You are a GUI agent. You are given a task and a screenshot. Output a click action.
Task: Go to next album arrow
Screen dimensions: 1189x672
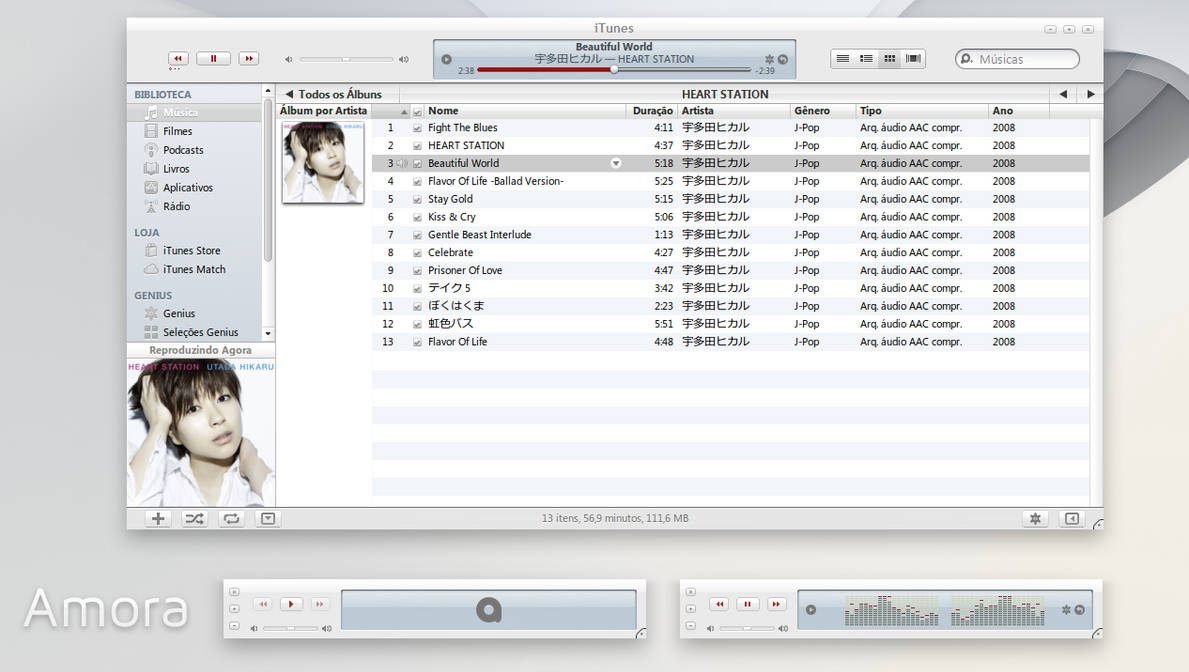1090,94
